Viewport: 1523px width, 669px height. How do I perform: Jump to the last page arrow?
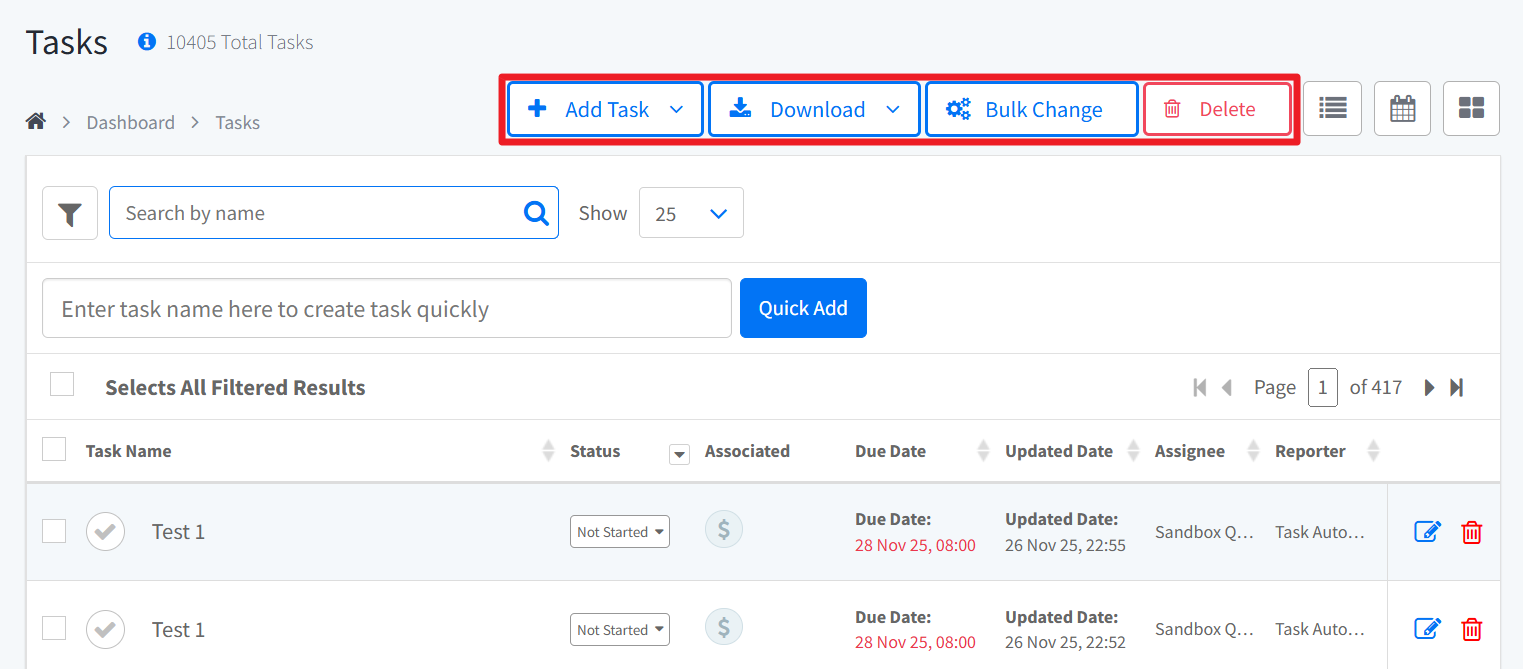pyautogui.click(x=1457, y=388)
